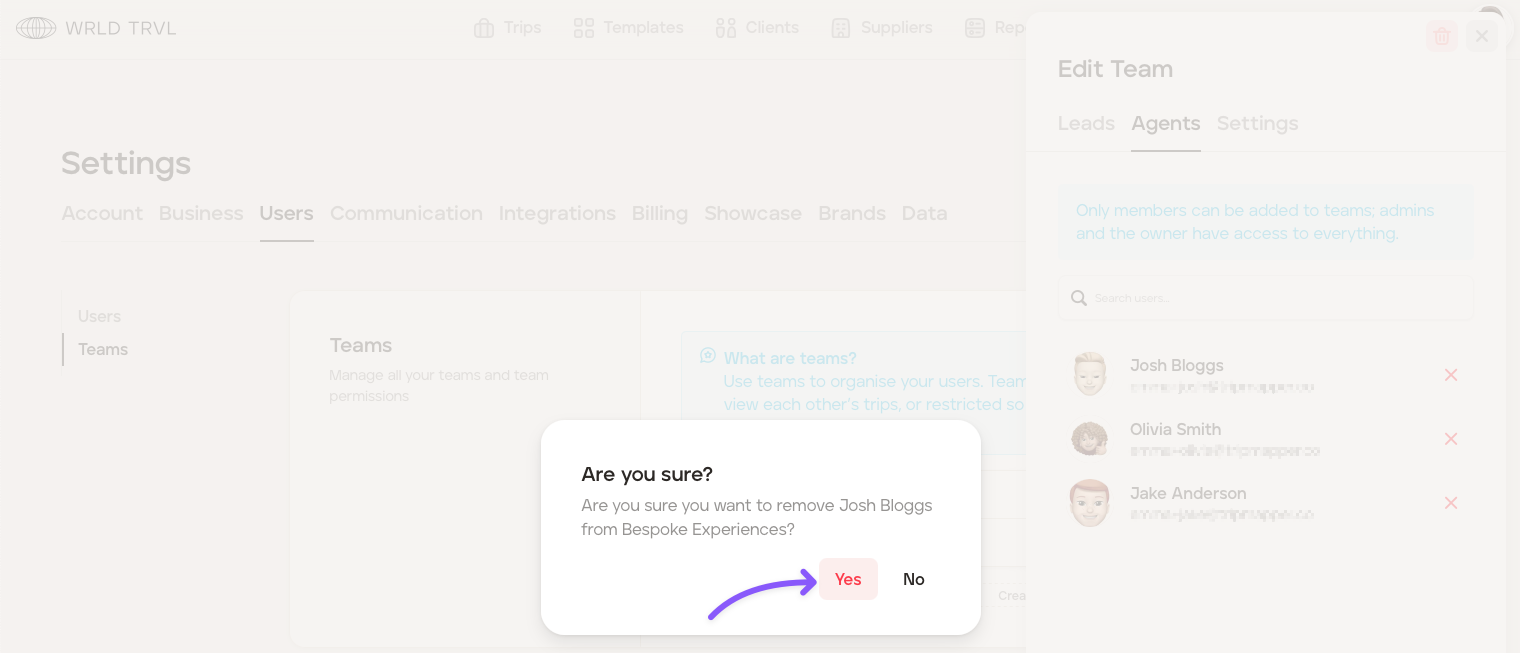Image resolution: width=1520 pixels, height=653 pixels.
Task: Open the Templates navigation item
Action: (629, 28)
